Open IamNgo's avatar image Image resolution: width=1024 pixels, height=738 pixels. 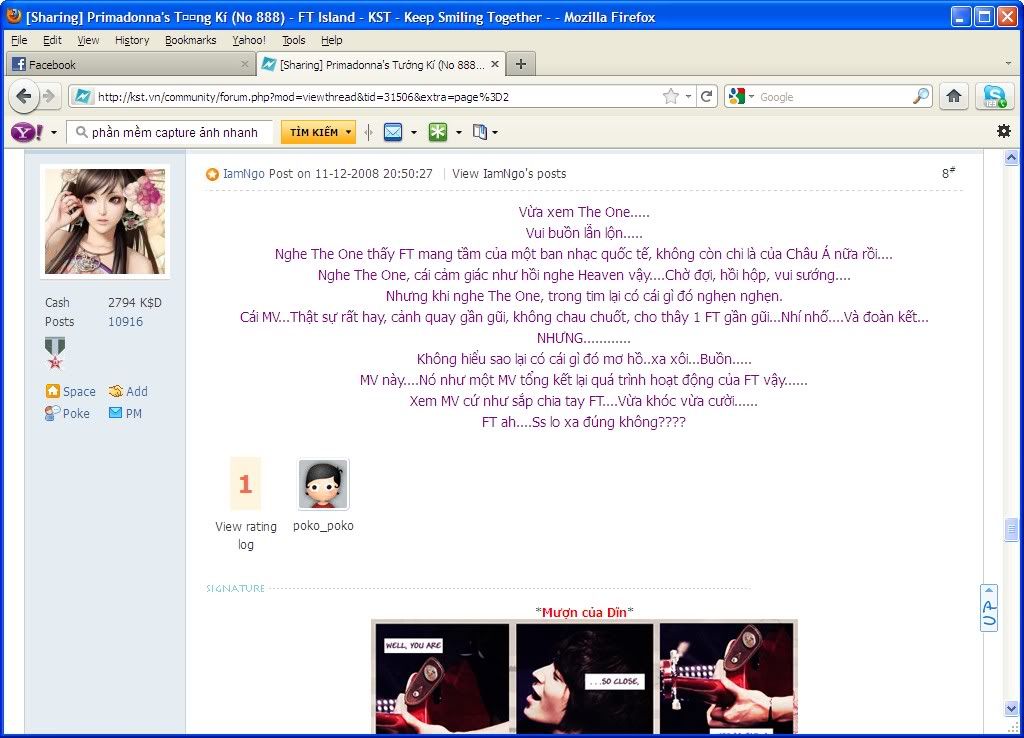pyautogui.click(x=105, y=221)
